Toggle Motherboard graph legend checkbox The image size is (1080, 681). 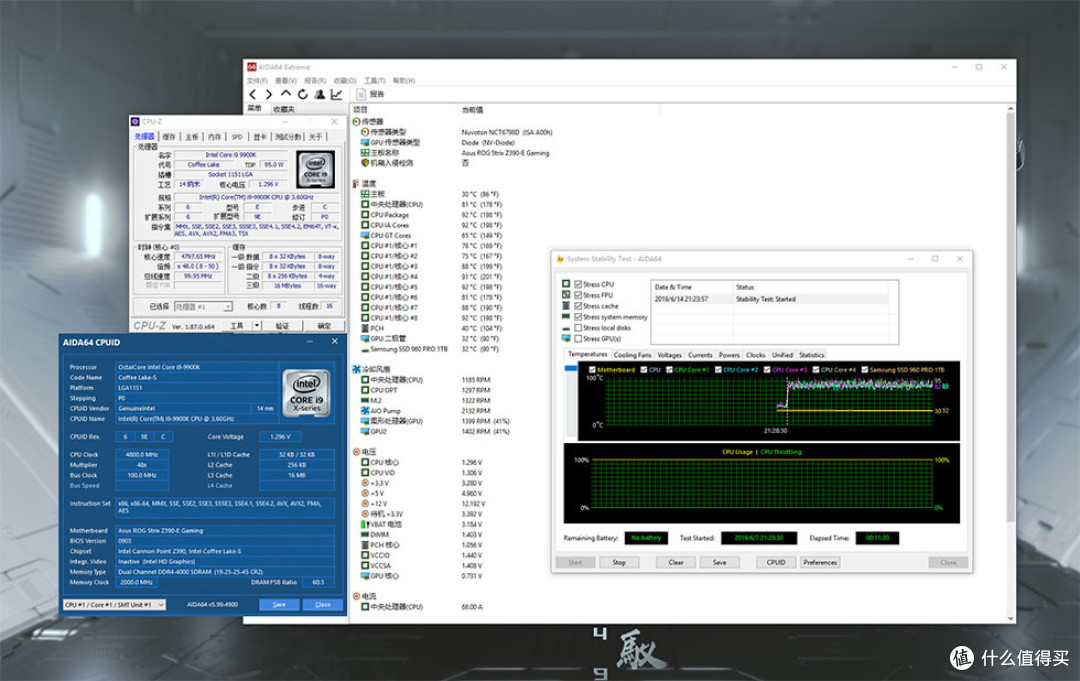click(x=592, y=370)
